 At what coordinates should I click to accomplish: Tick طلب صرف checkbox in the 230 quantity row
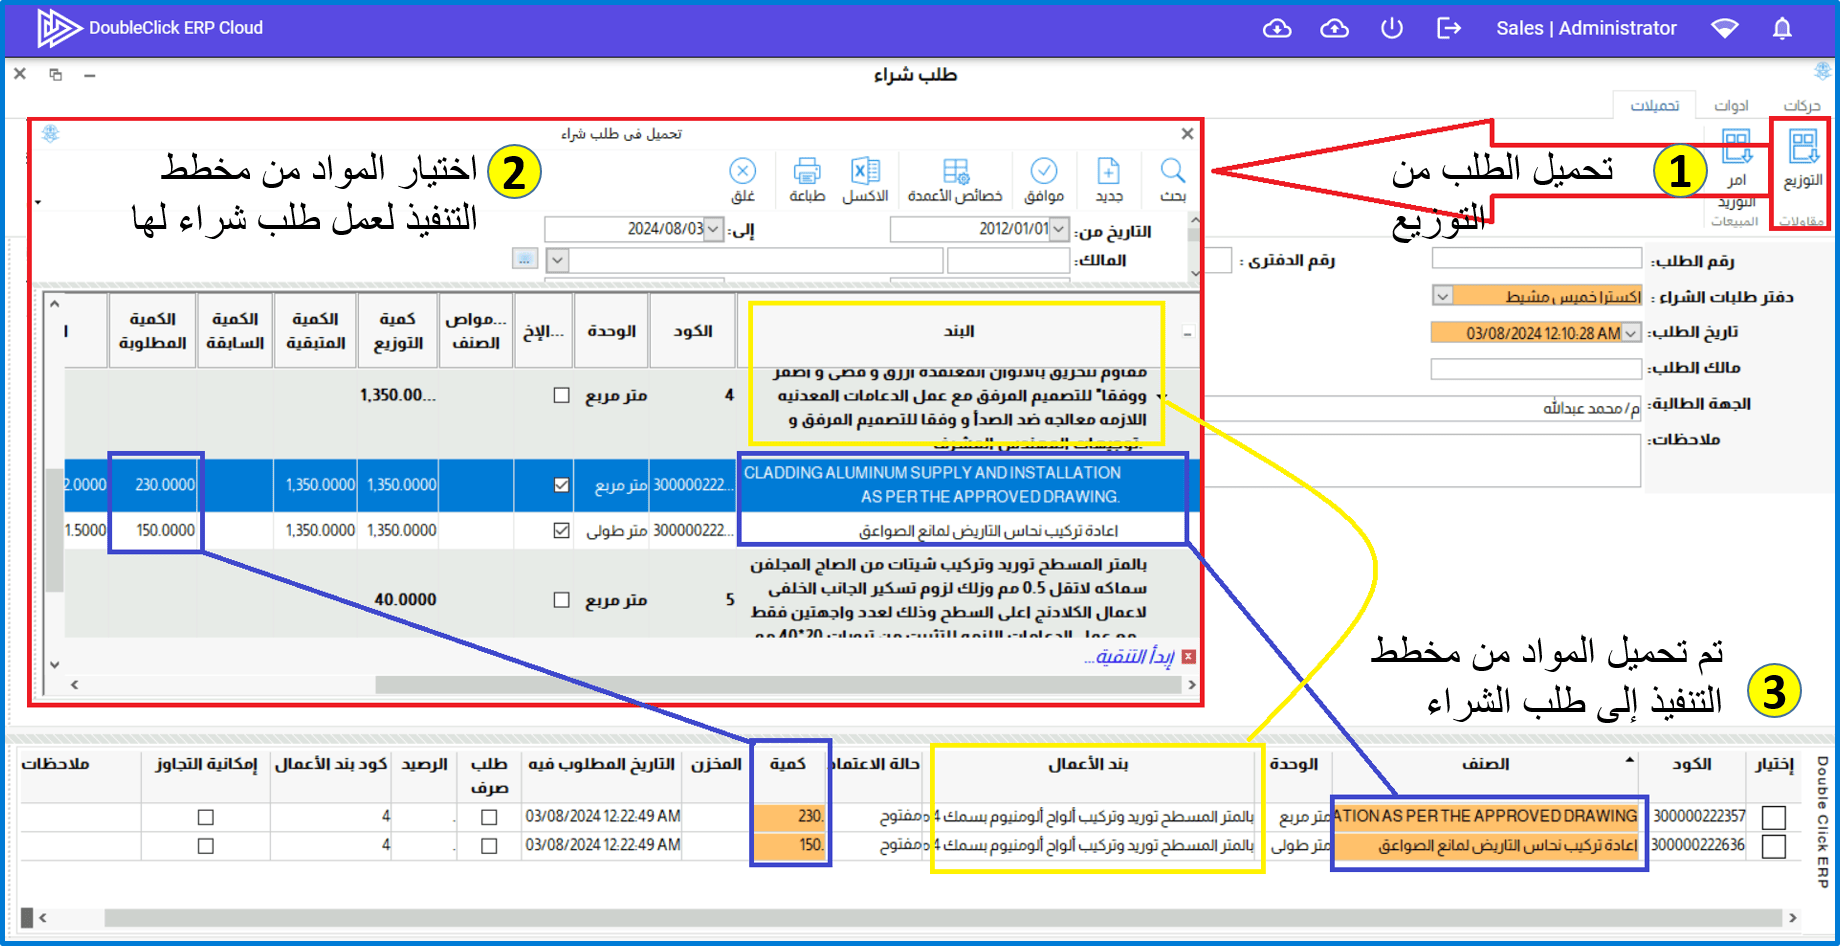click(x=489, y=817)
